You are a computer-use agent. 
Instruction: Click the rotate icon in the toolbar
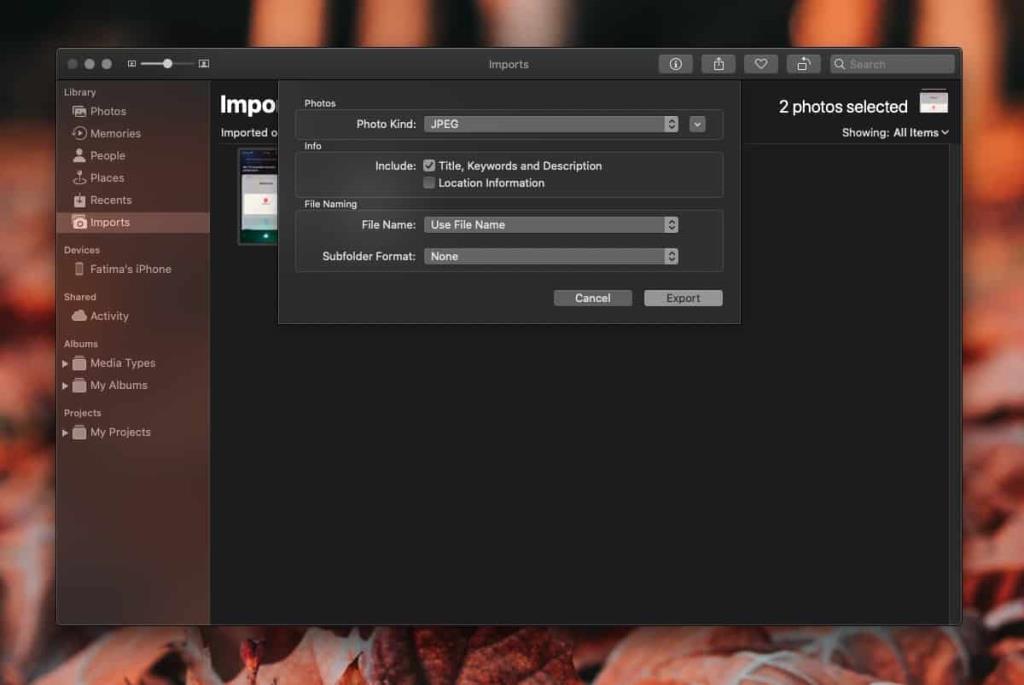point(804,63)
